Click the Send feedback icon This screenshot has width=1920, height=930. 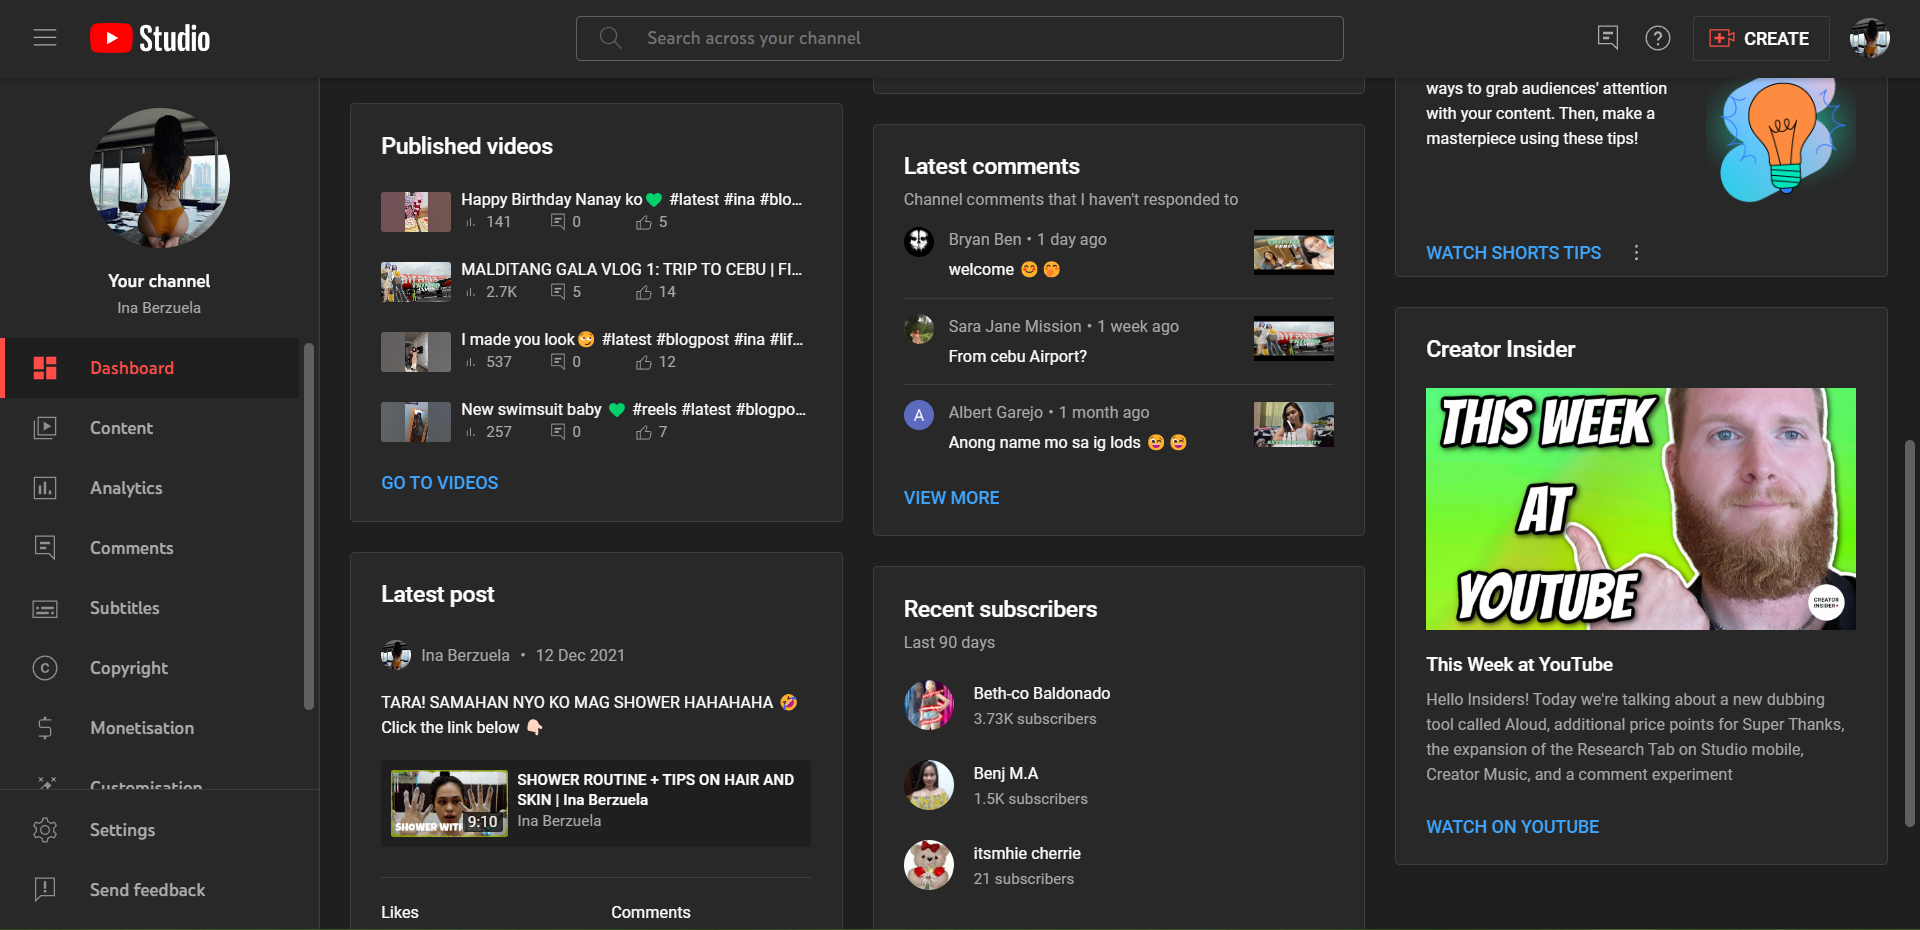(x=45, y=890)
